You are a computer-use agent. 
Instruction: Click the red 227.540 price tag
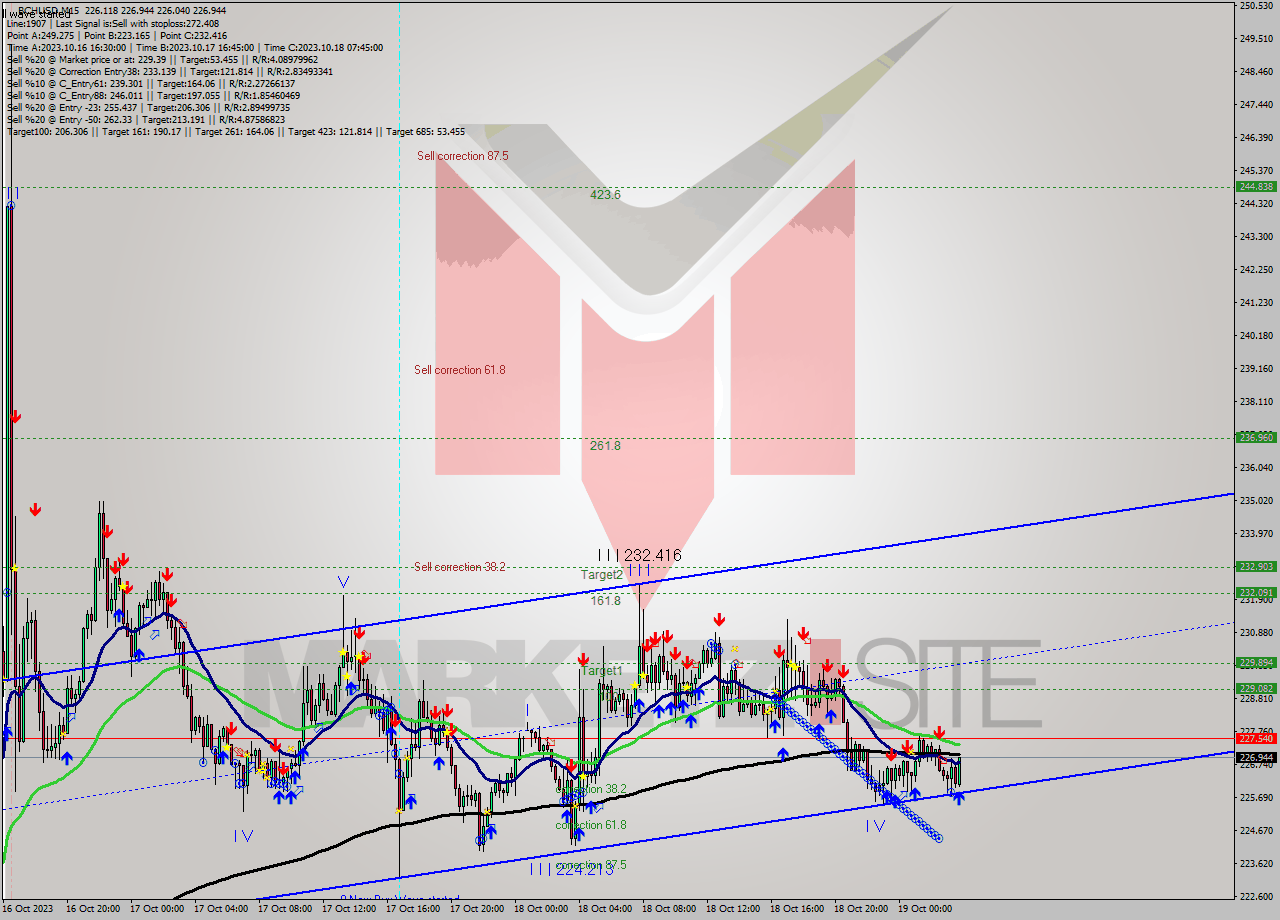point(1255,739)
